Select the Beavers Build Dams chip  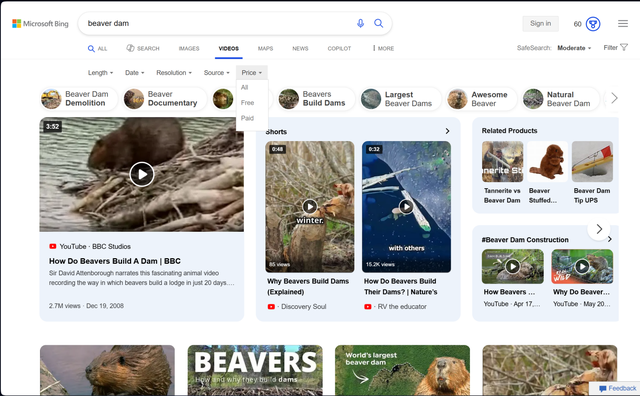click(x=316, y=99)
